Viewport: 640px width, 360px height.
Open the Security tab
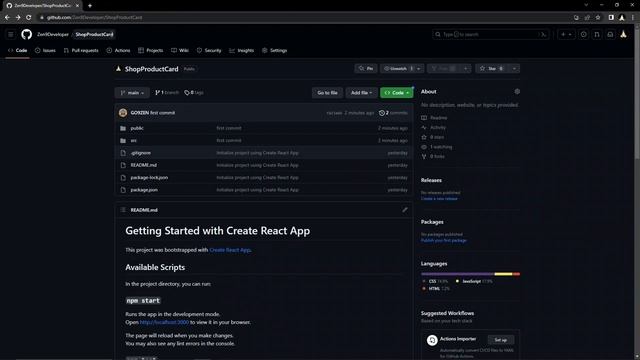pyautogui.click(x=209, y=51)
